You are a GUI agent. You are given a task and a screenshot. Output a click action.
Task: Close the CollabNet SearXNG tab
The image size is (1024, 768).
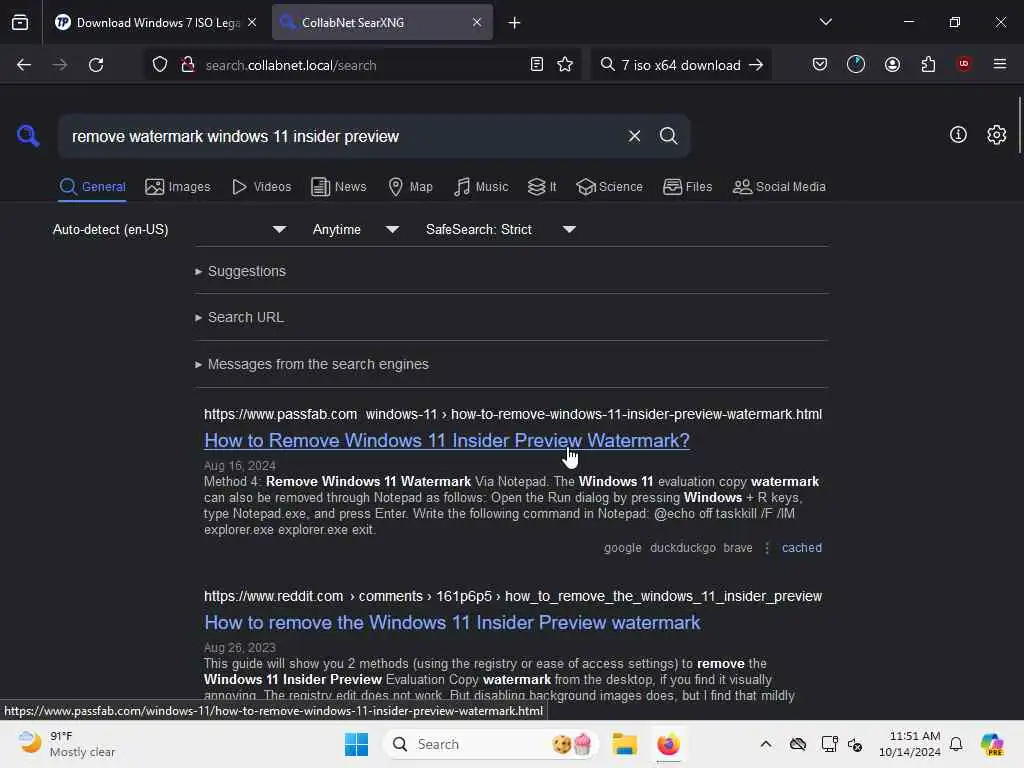[477, 22]
